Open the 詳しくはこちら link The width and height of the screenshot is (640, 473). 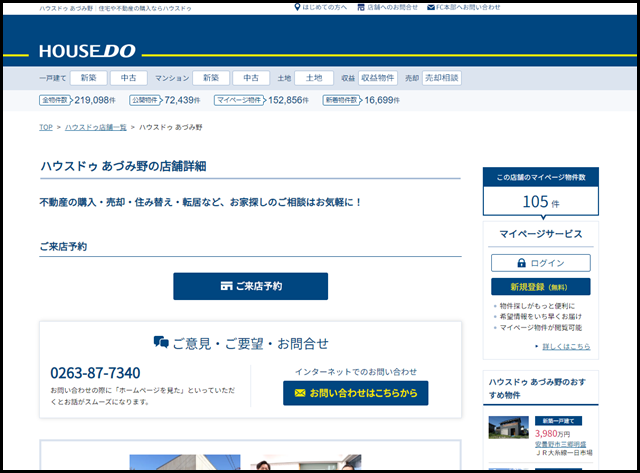[566, 346]
